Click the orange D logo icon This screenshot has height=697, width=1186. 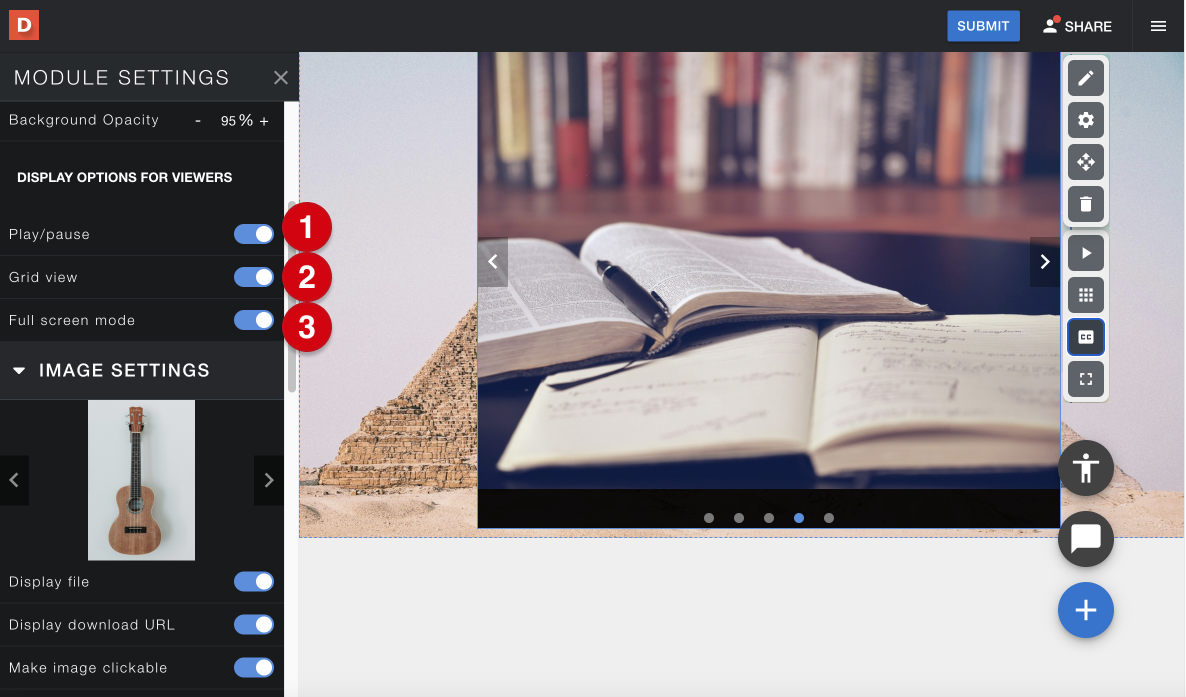(x=23, y=25)
